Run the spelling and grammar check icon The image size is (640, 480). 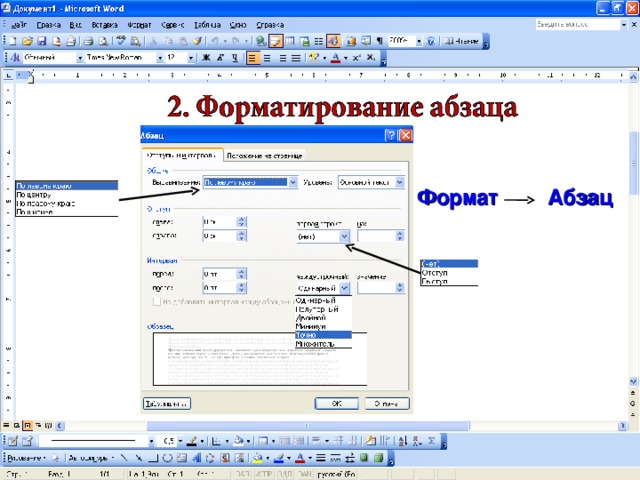click(x=120, y=41)
